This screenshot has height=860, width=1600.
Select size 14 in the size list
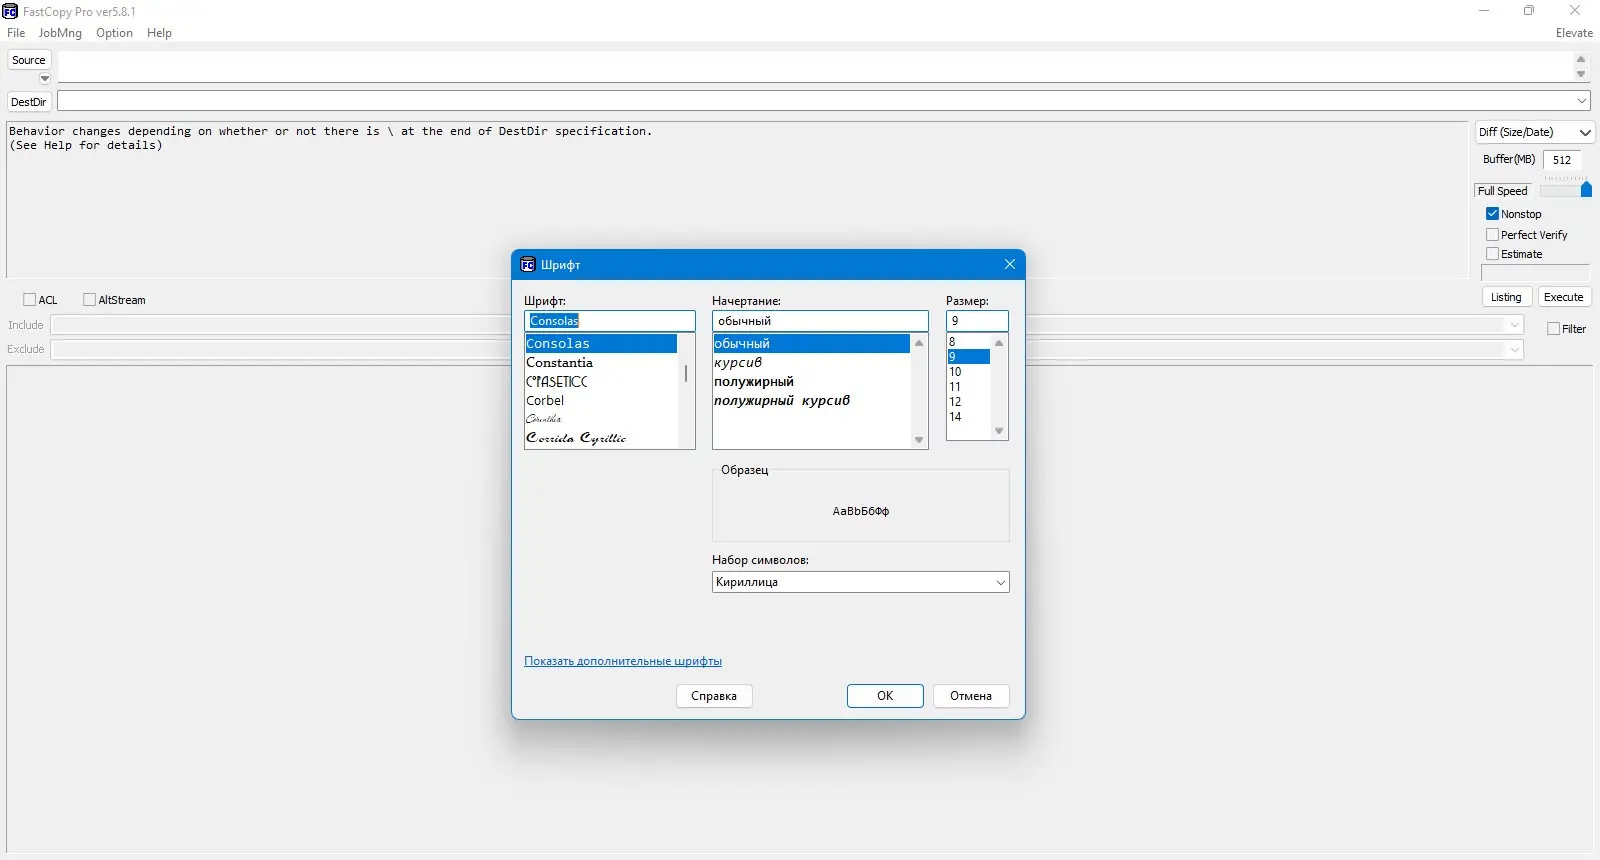pyautogui.click(x=968, y=416)
